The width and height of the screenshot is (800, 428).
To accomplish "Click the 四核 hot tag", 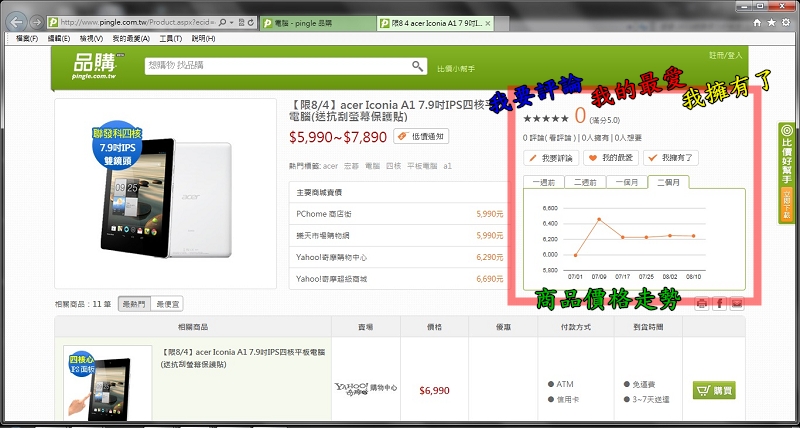I will point(393,166).
